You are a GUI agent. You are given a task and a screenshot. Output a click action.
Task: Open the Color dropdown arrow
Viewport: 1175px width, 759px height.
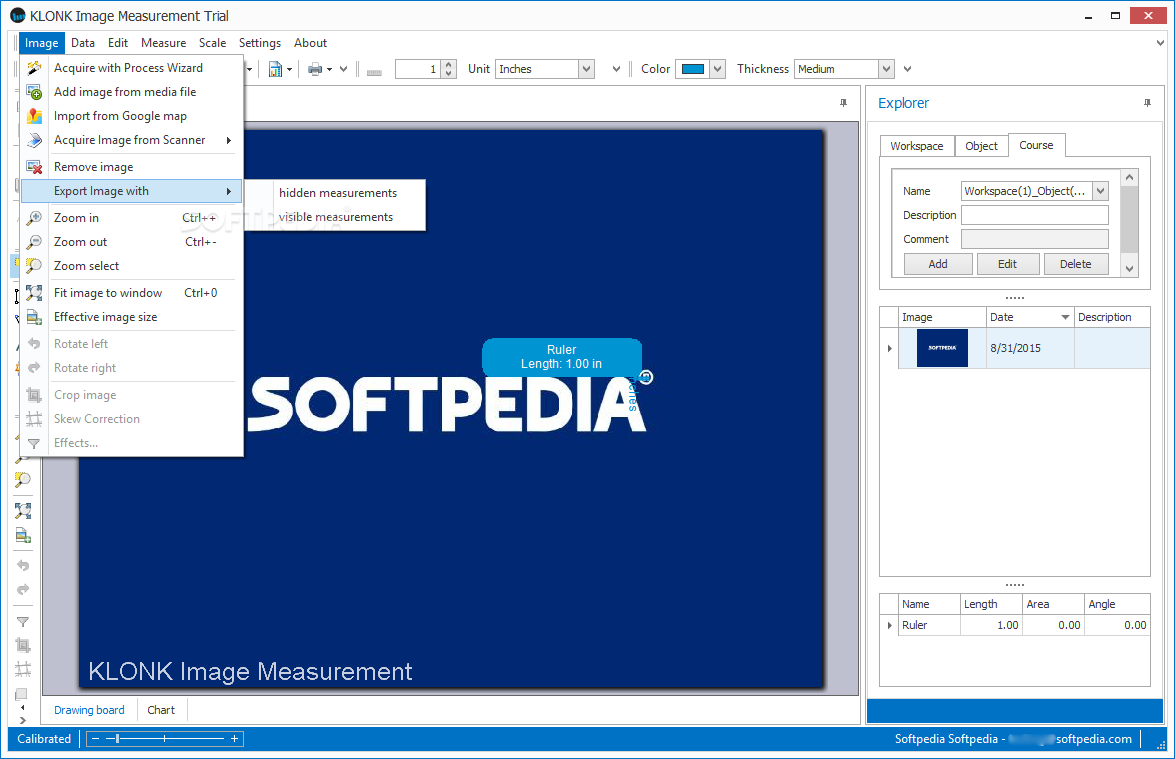(718, 69)
